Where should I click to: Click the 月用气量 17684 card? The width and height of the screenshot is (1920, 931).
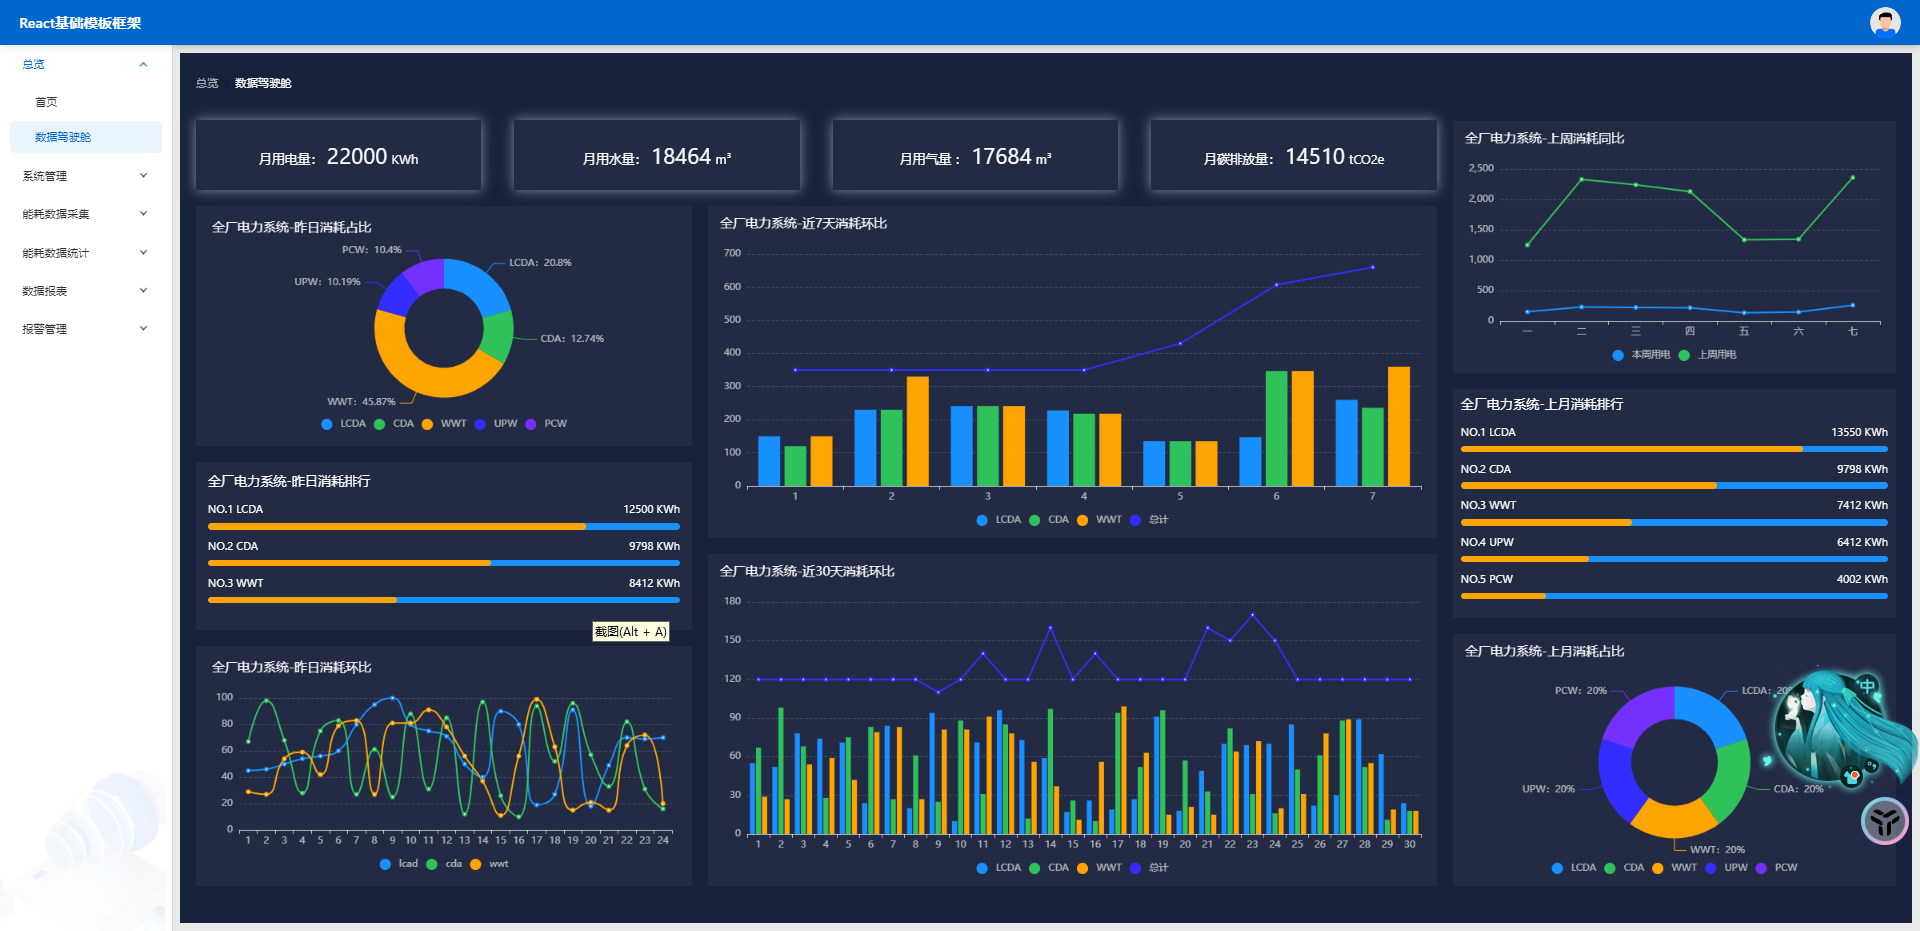coord(975,155)
